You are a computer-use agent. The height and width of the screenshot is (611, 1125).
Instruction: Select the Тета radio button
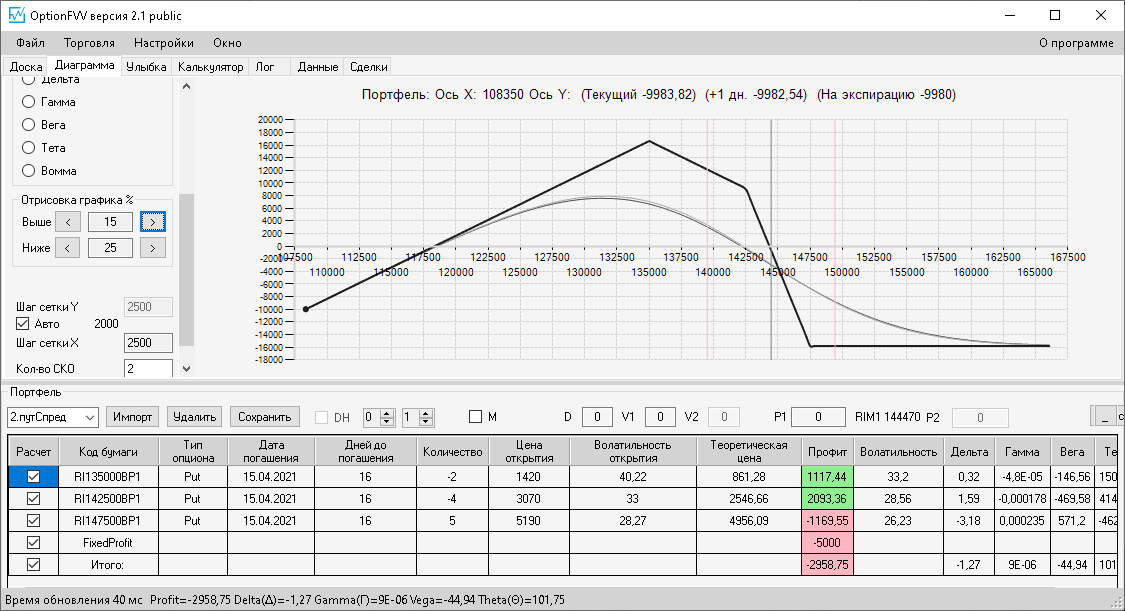click(x=29, y=148)
